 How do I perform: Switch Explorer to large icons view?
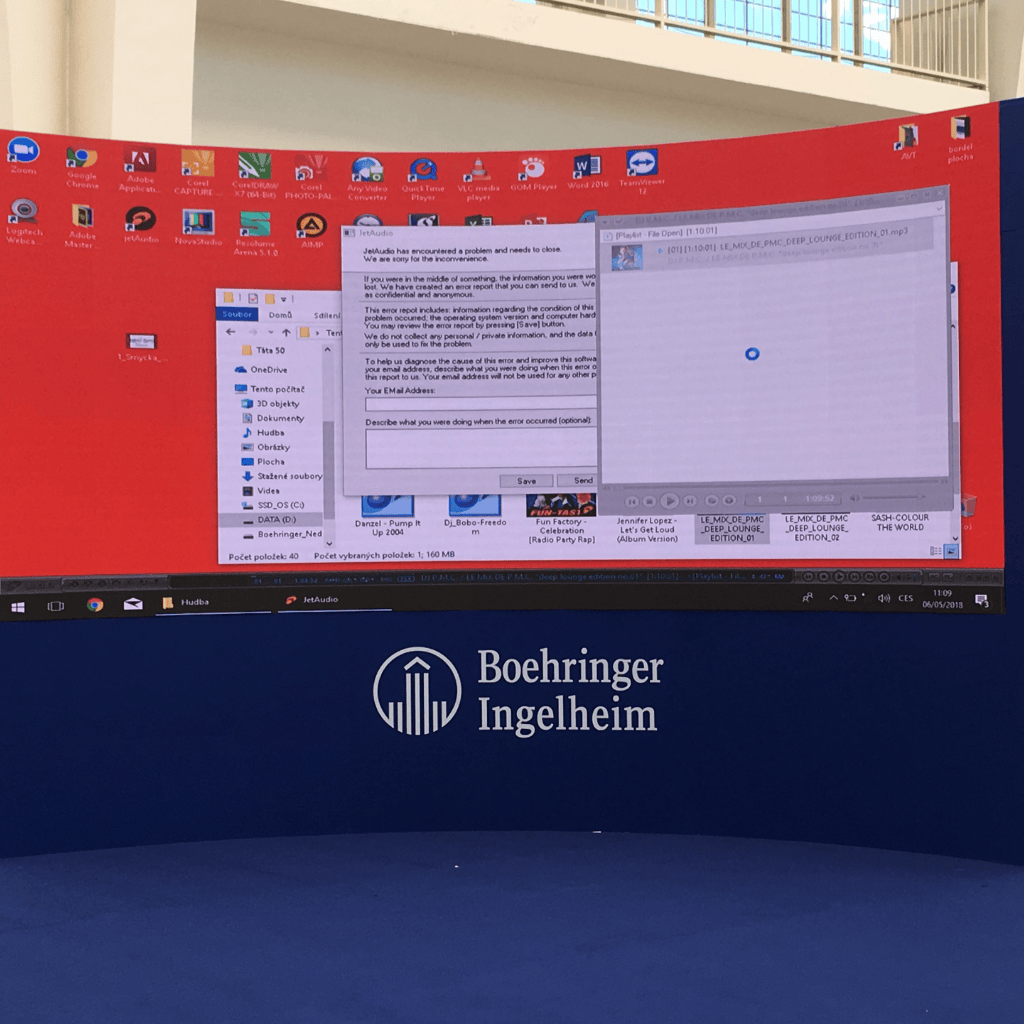(x=952, y=551)
